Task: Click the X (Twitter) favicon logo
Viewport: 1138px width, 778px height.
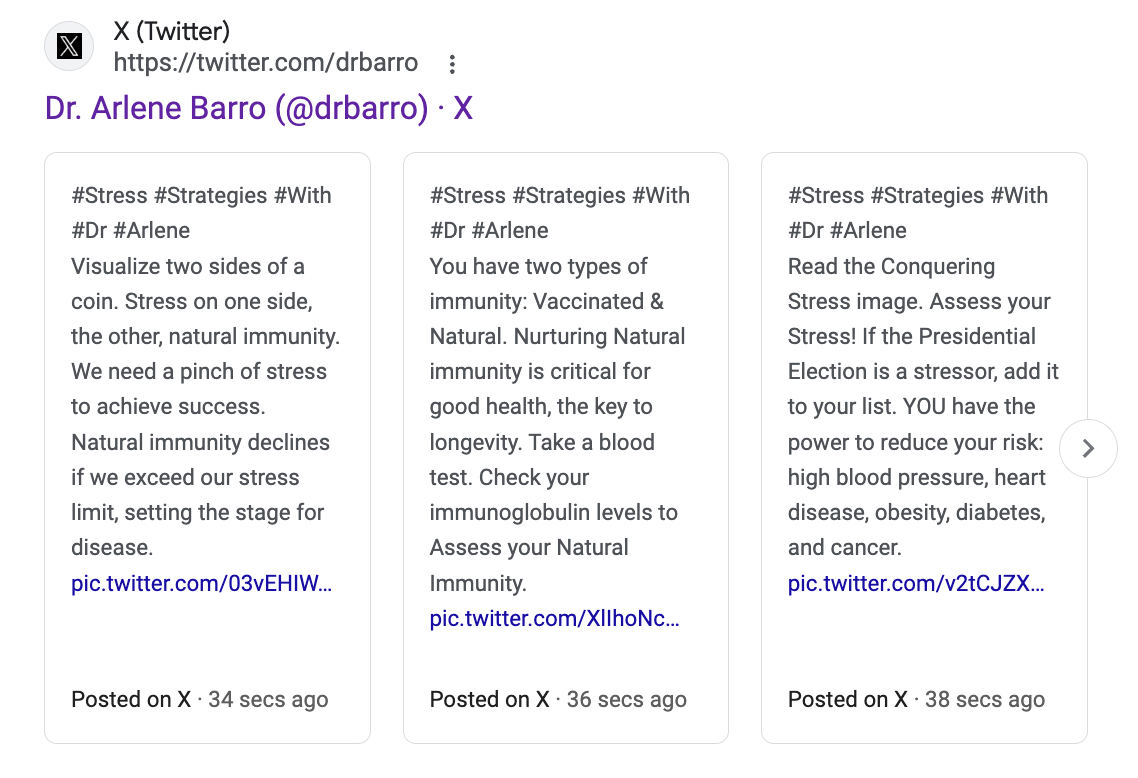Action: (69, 46)
